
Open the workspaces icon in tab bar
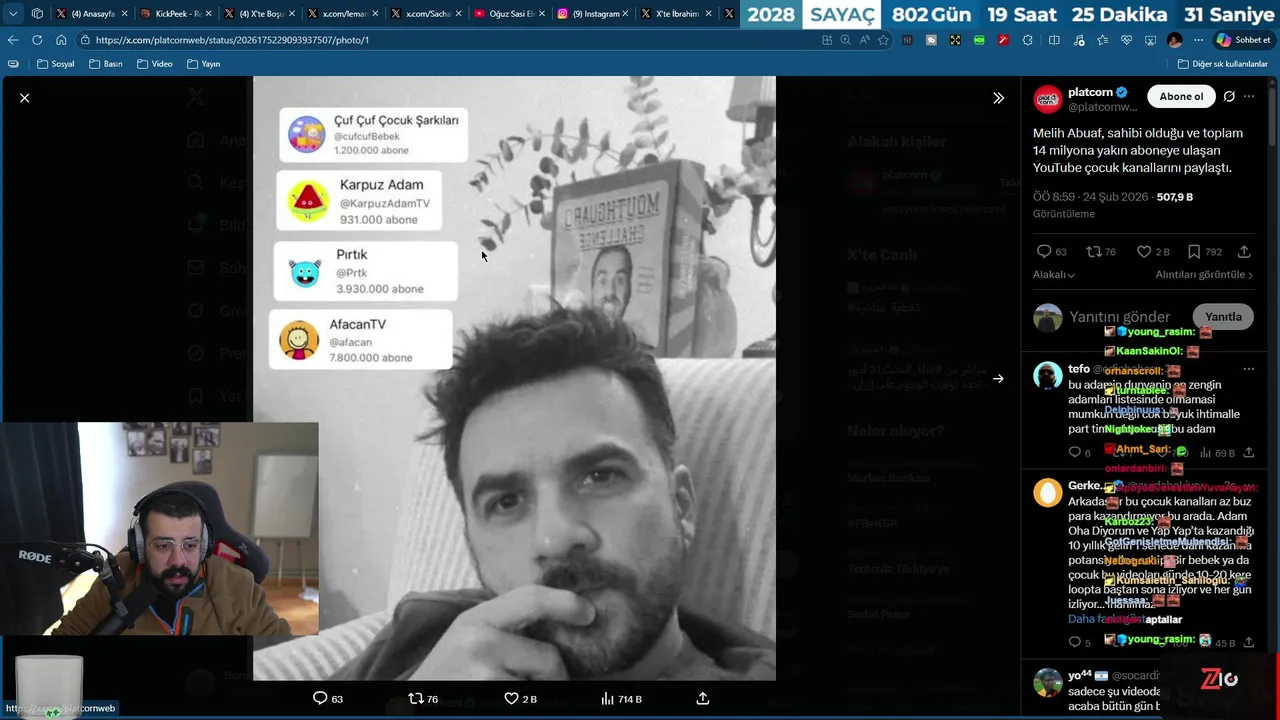click(x=37, y=14)
